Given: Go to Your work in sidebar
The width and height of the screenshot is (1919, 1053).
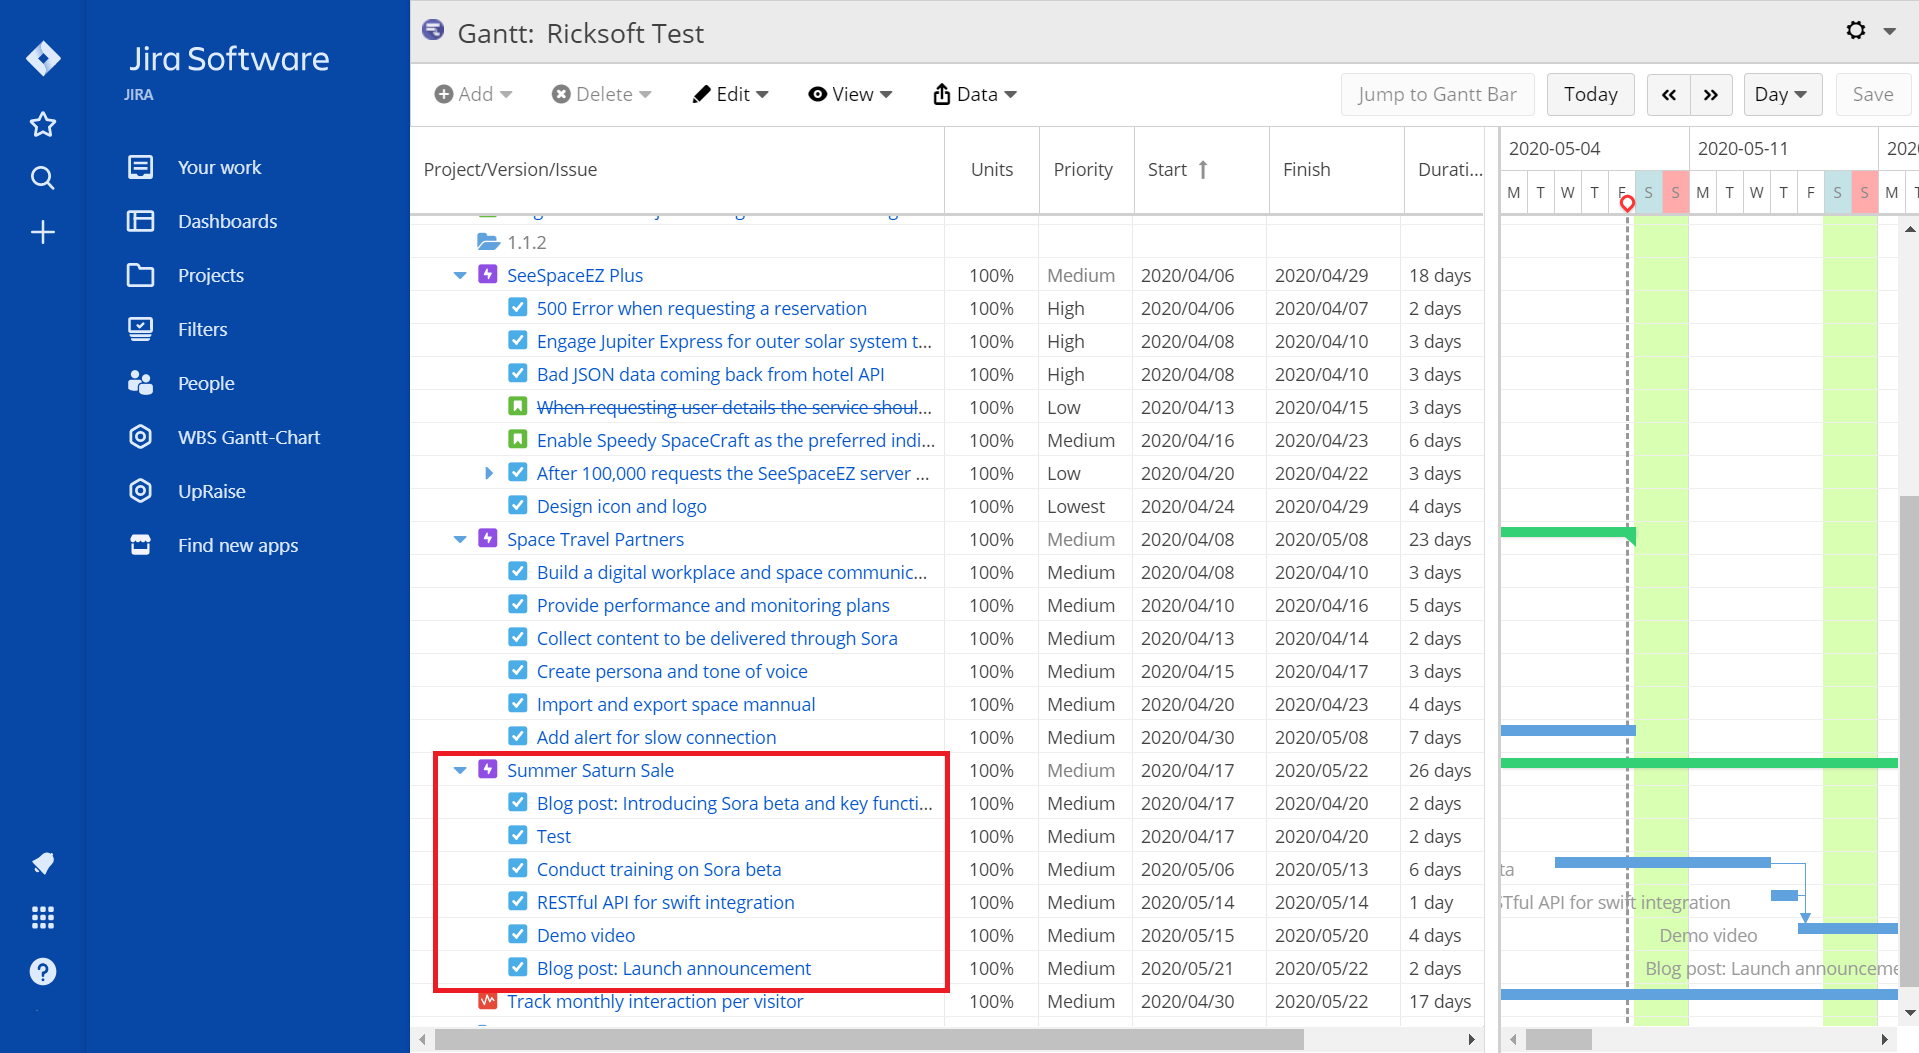Looking at the screenshot, I should [219, 167].
